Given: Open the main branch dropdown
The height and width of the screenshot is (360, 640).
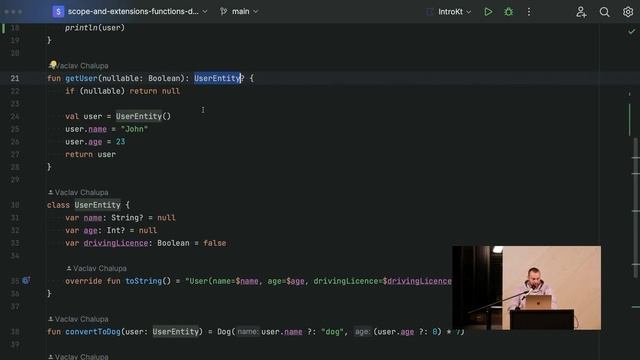Looking at the screenshot, I should click(239, 11).
